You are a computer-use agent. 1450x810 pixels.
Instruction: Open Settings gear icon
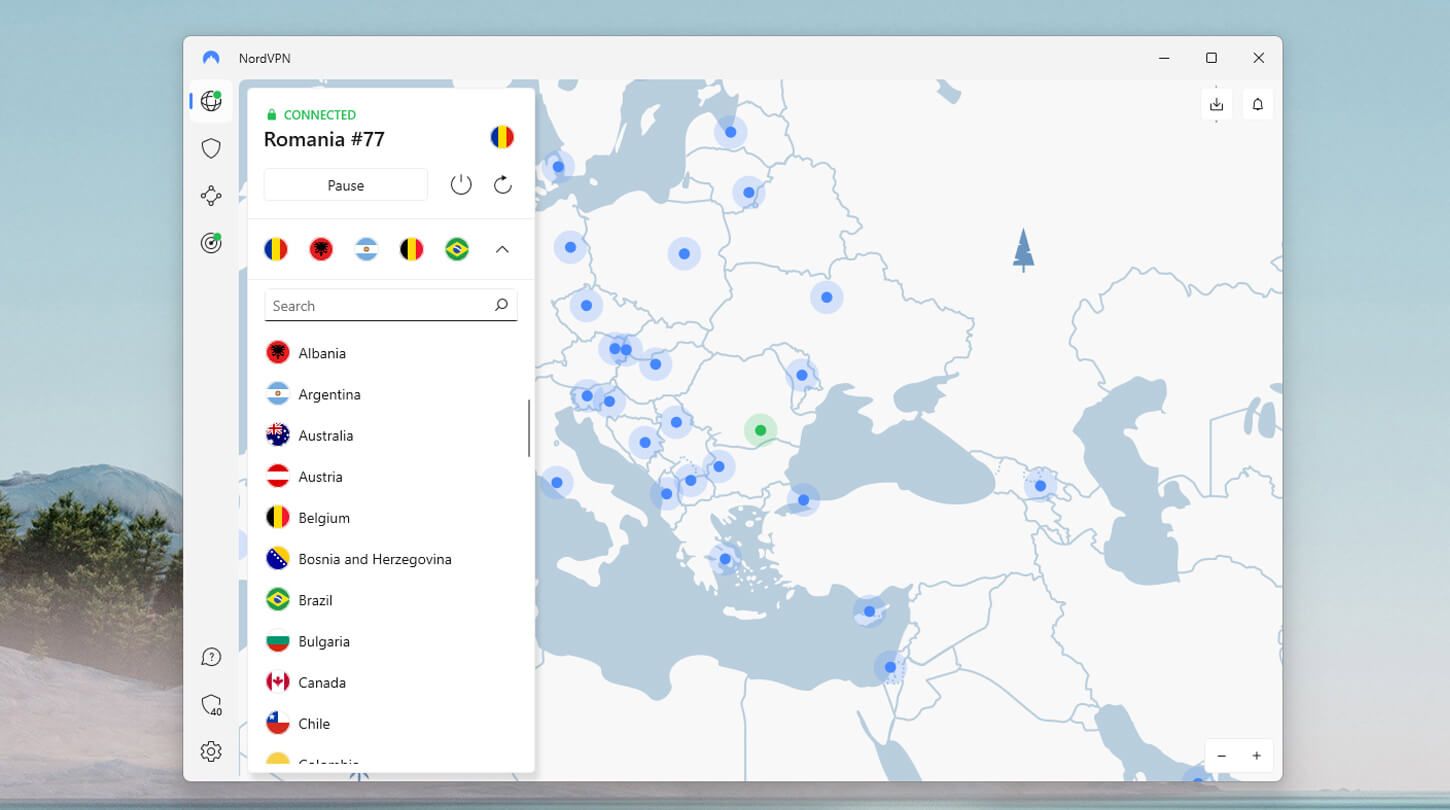211,751
